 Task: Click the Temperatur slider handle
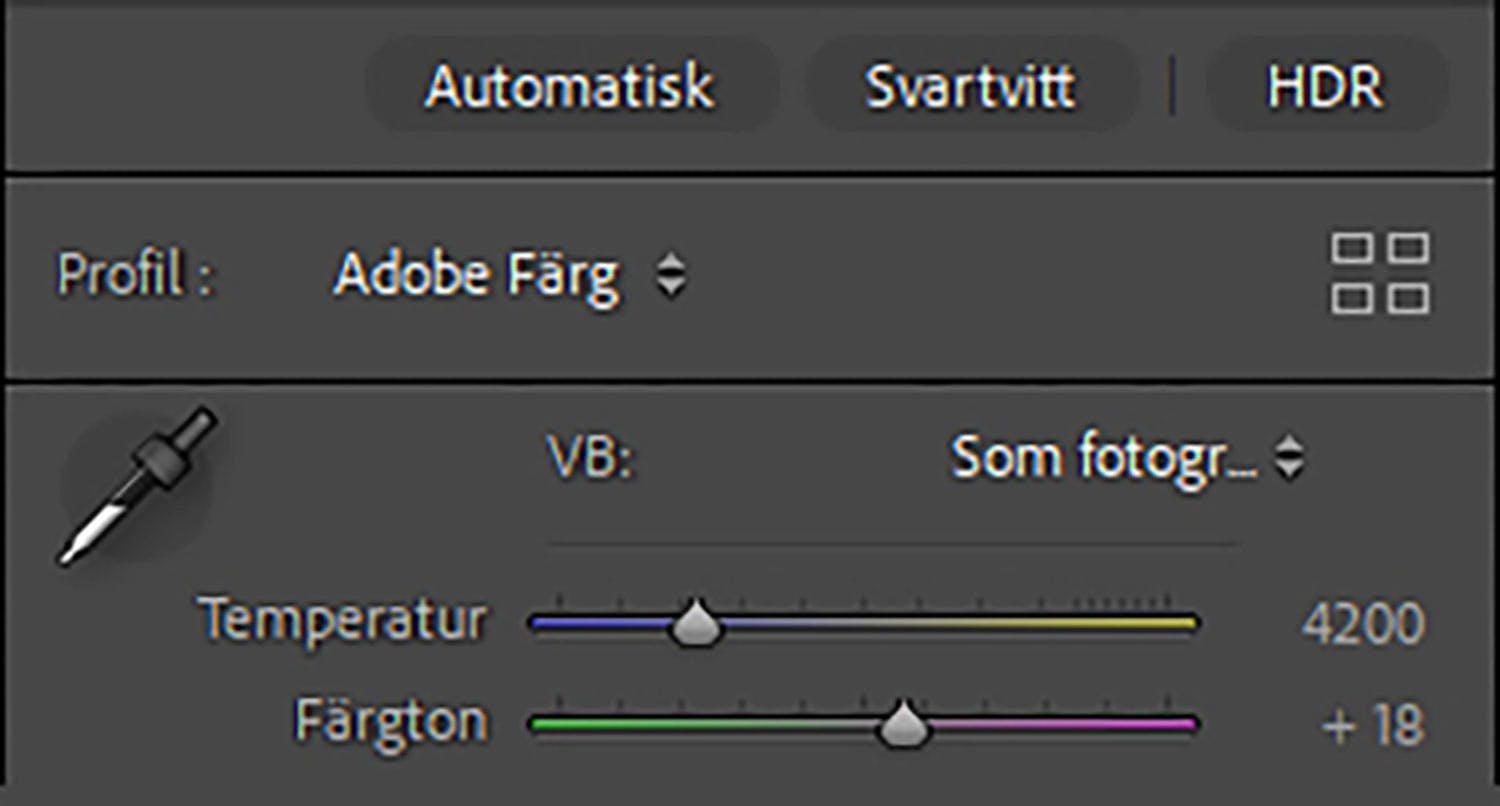tap(696, 625)
